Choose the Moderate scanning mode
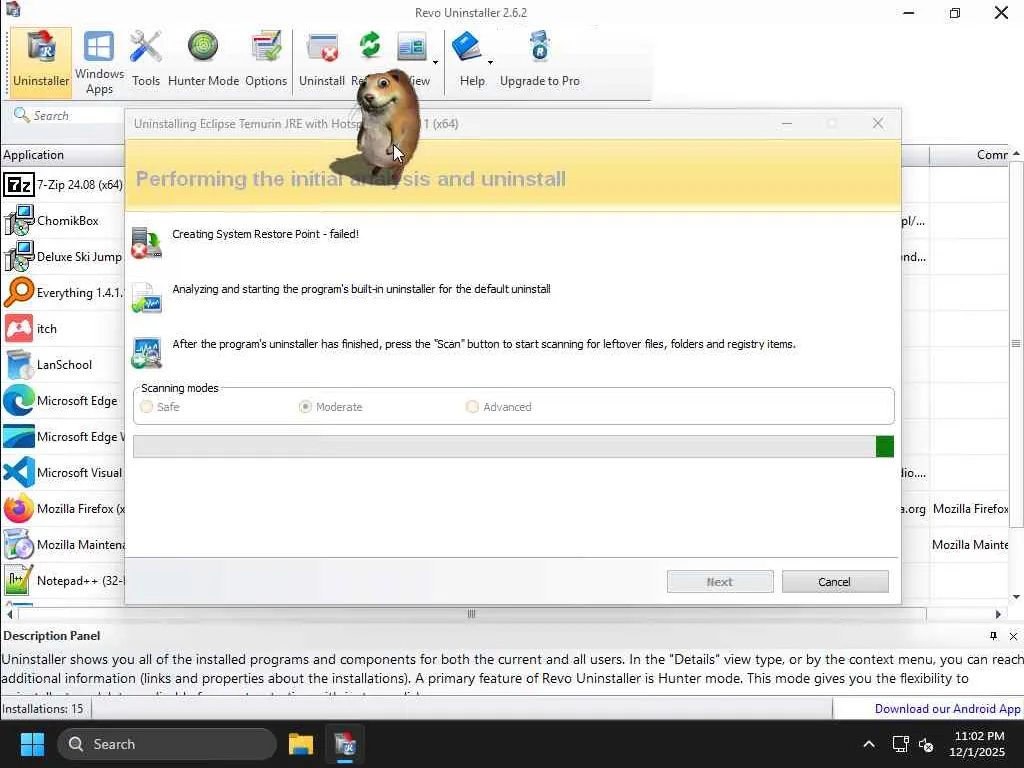Image resolution: width=1024 pixels, height=768 pixels. [x=305, y=407]
